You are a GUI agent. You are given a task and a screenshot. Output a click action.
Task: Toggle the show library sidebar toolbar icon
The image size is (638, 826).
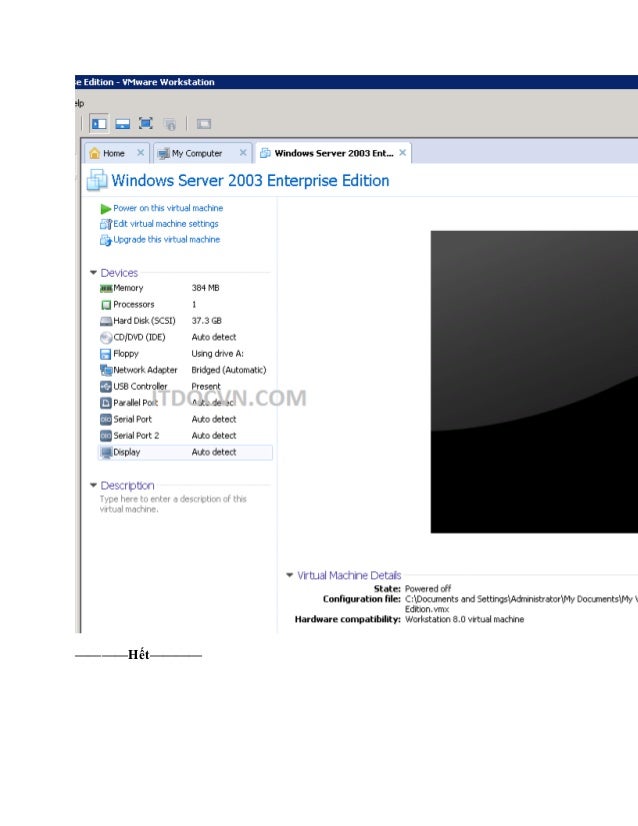(99, 124)
